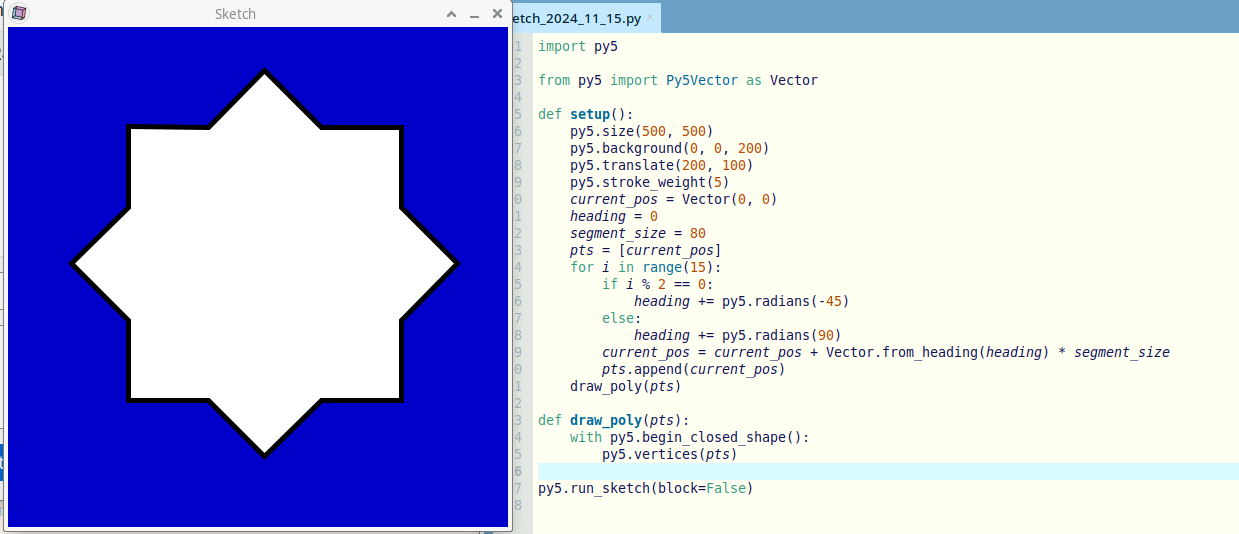The width and height of the screenshot is (1239, 534).
Task: Click the py5.vertices(pts) line
Action: [669, 454]
